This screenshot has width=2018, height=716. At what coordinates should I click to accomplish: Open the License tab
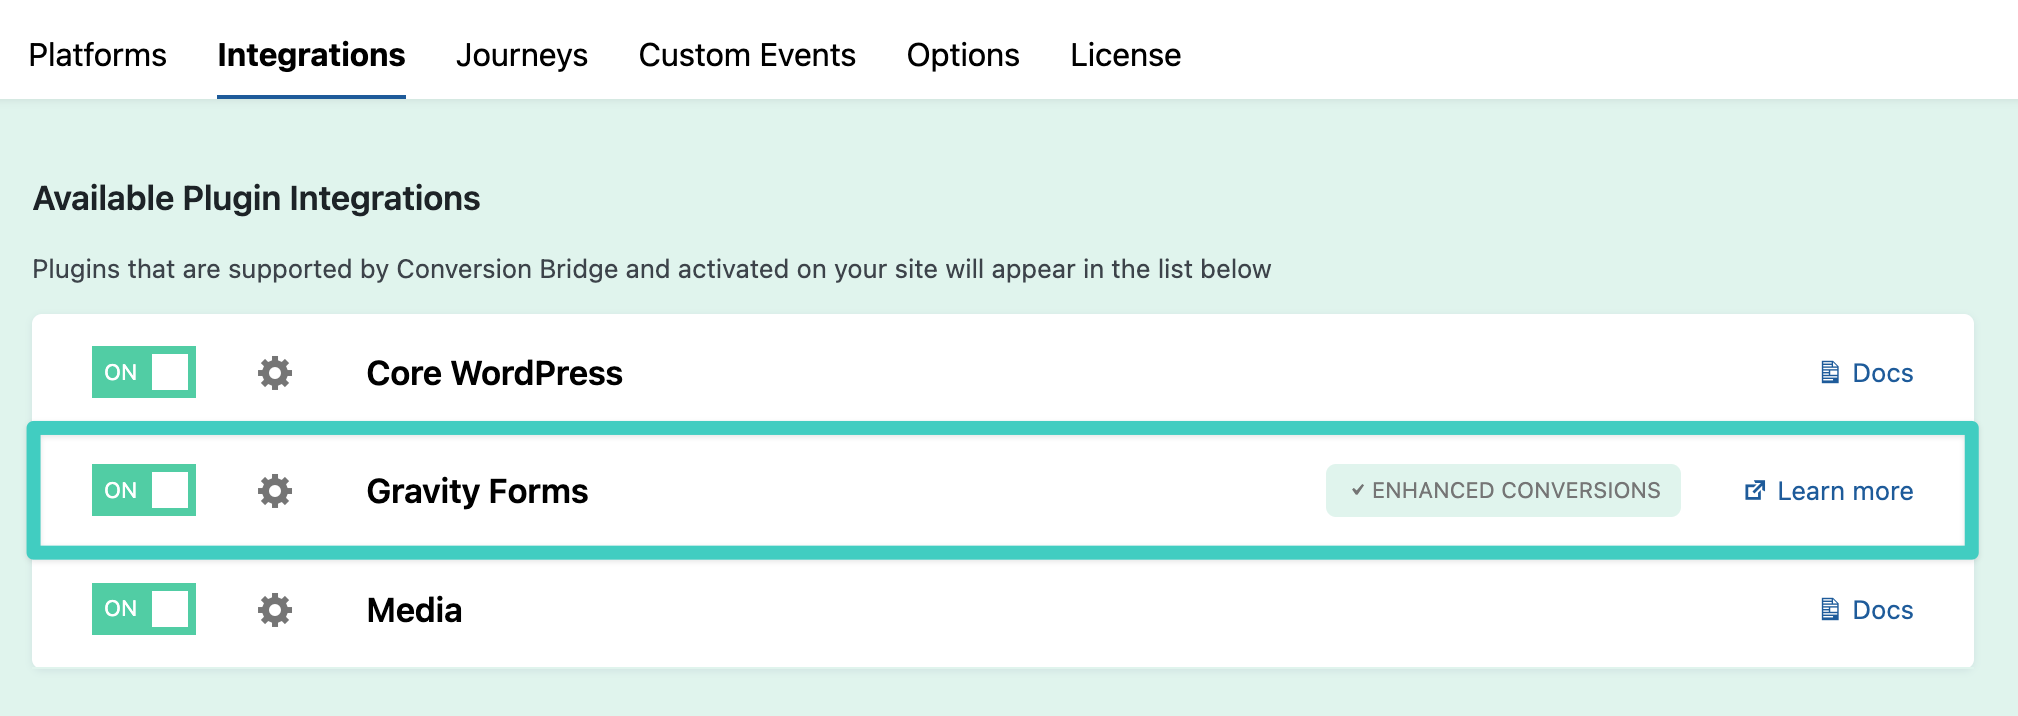click(1125, 55)
